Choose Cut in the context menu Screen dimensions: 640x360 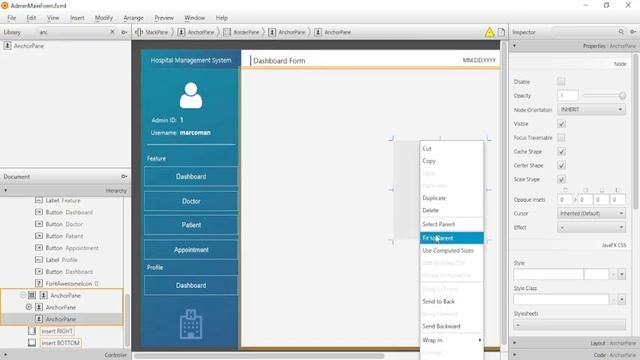point(451,149)
